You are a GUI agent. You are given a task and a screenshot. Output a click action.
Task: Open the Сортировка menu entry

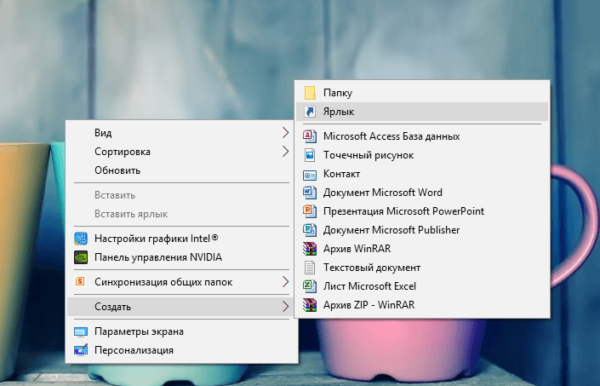point(182,151)
